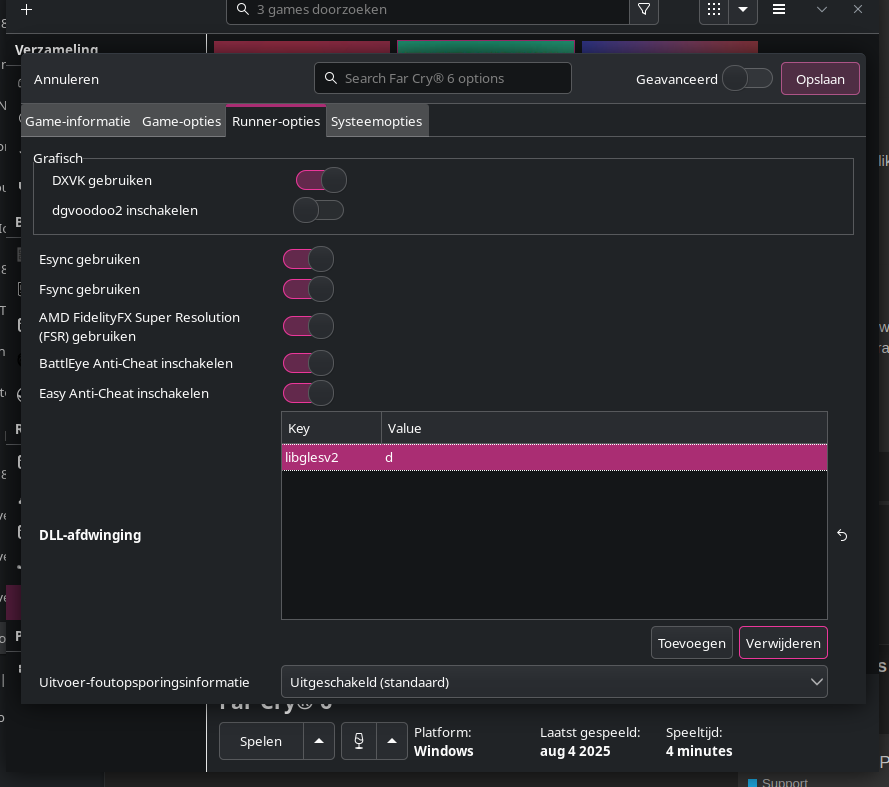Reset DLL-afdwinging with the undo arrow
The width and height of the screenshot is (889, 787).
(842, 535)
